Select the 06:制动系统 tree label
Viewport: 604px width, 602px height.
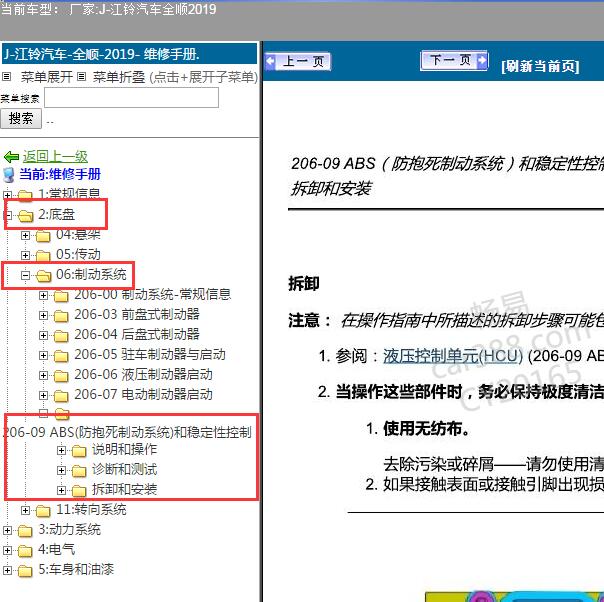click(x=91, y=275)
